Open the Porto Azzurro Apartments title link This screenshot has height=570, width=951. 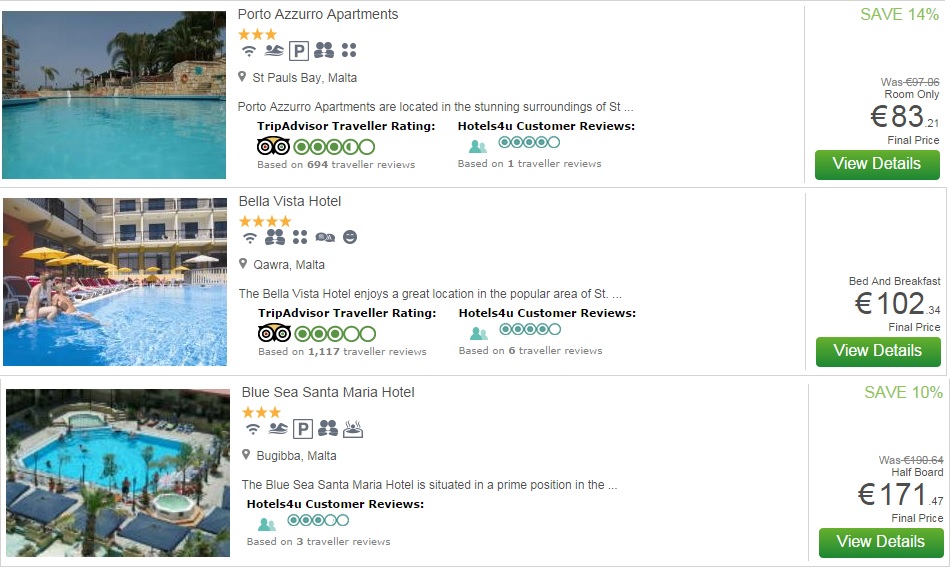pos(318,14)
